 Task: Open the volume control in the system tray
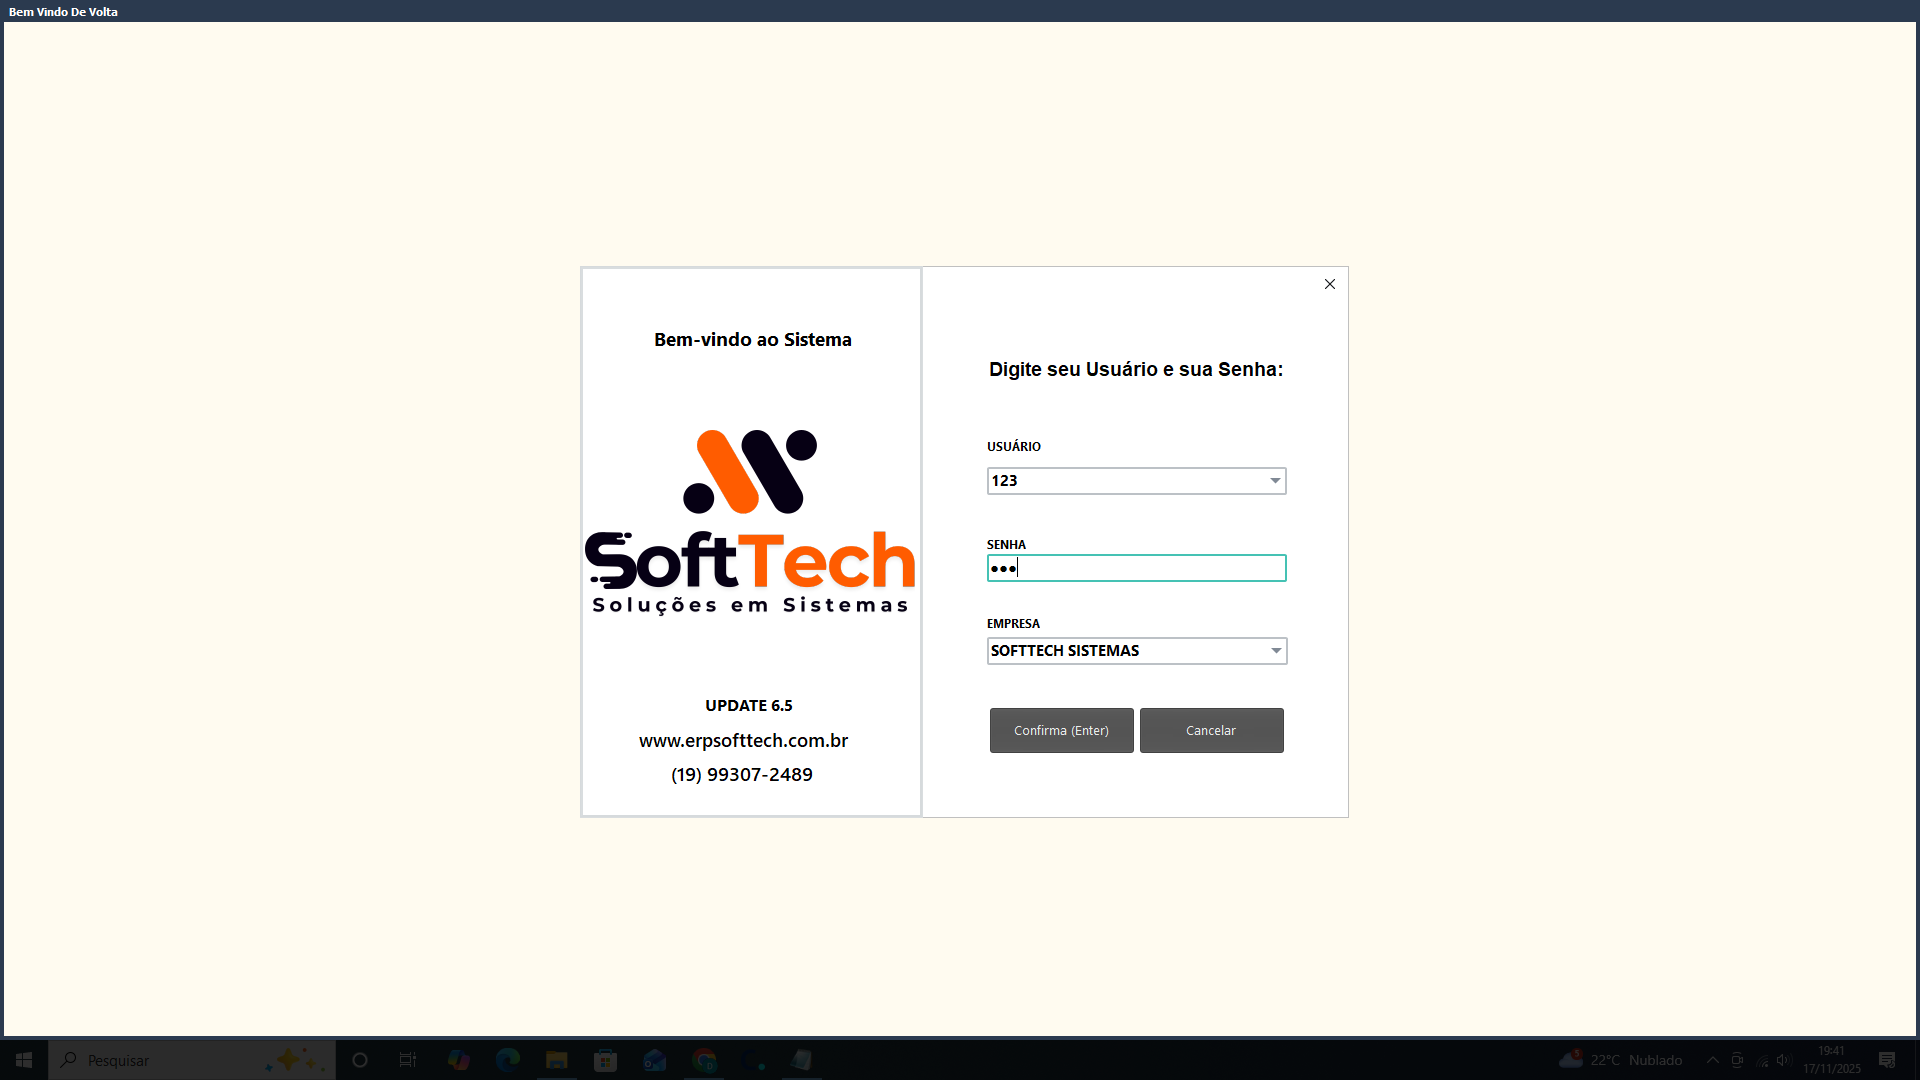[x=1784, y=1060]
